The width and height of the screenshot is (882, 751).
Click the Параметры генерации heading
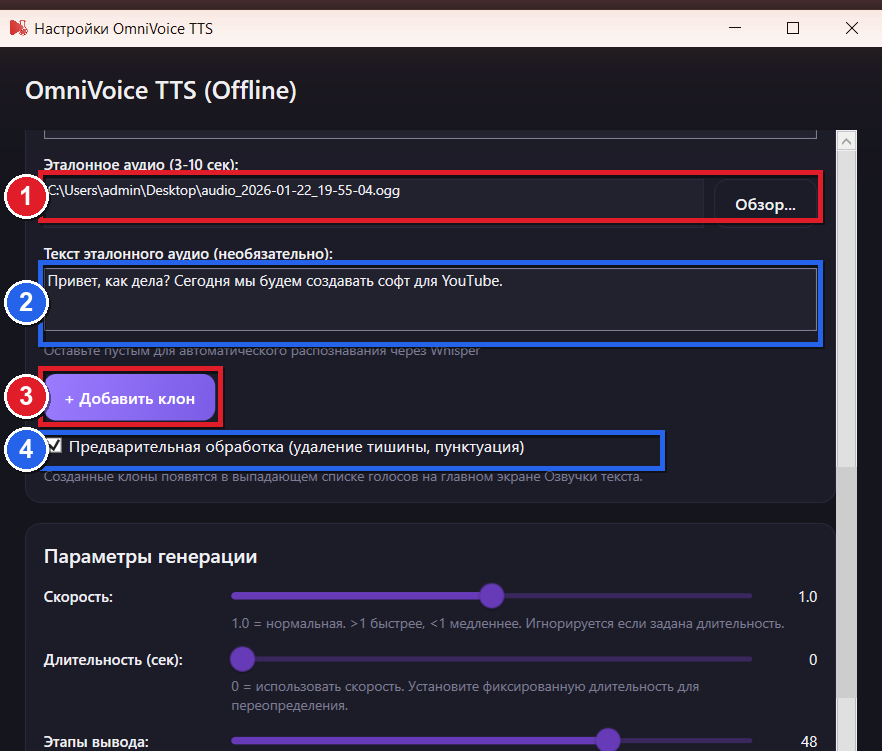click(150, 556)
